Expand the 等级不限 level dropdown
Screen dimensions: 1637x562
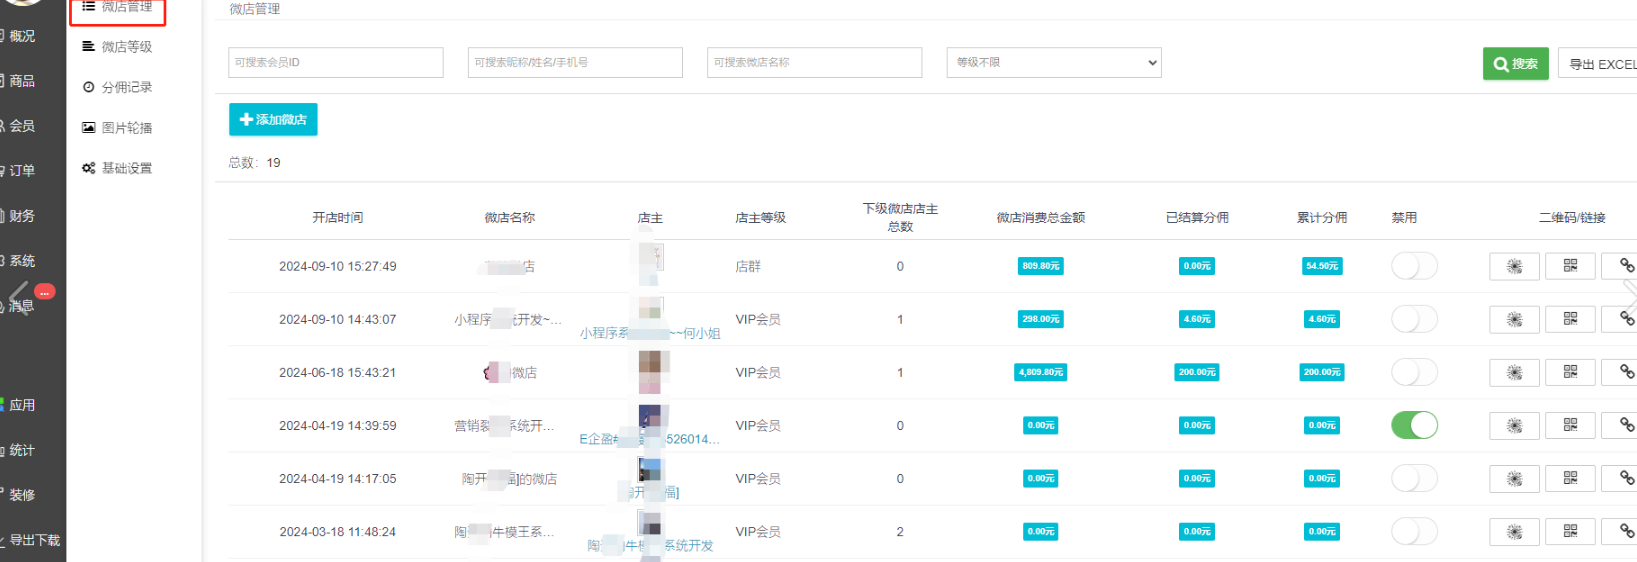[x=1054, y=62]
